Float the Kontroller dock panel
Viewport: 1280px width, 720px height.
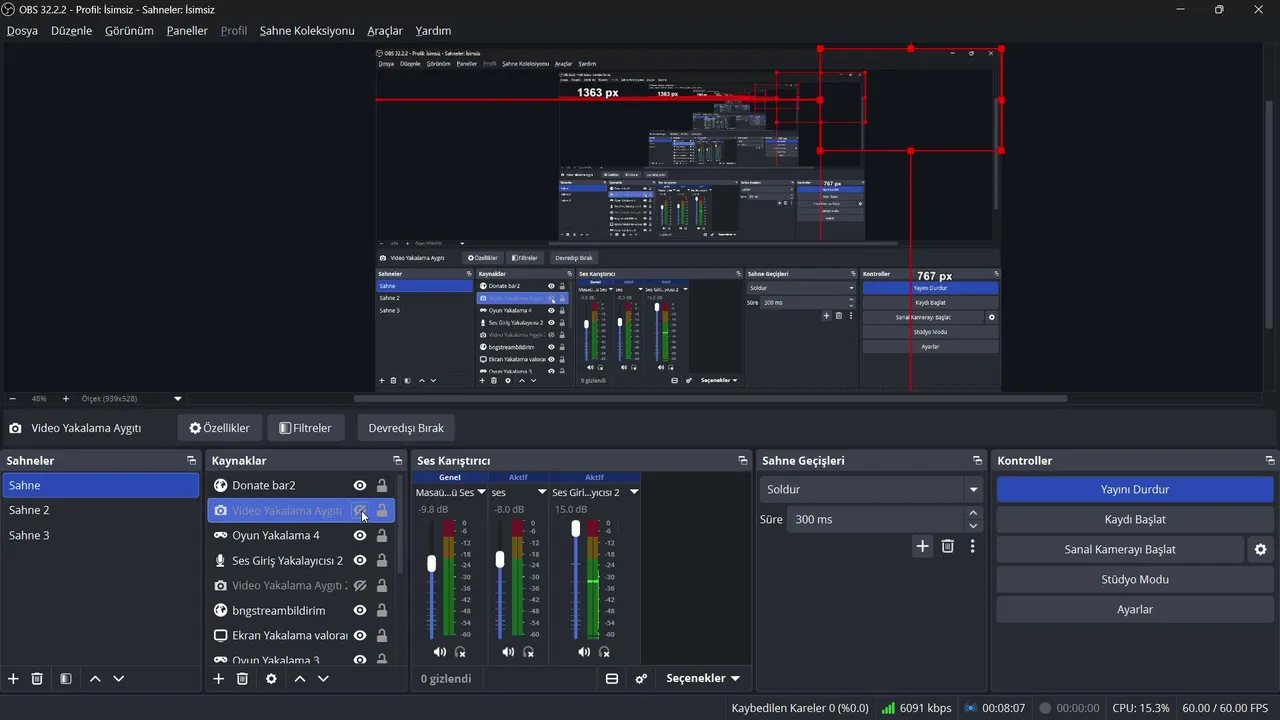tap(1270, 461)
